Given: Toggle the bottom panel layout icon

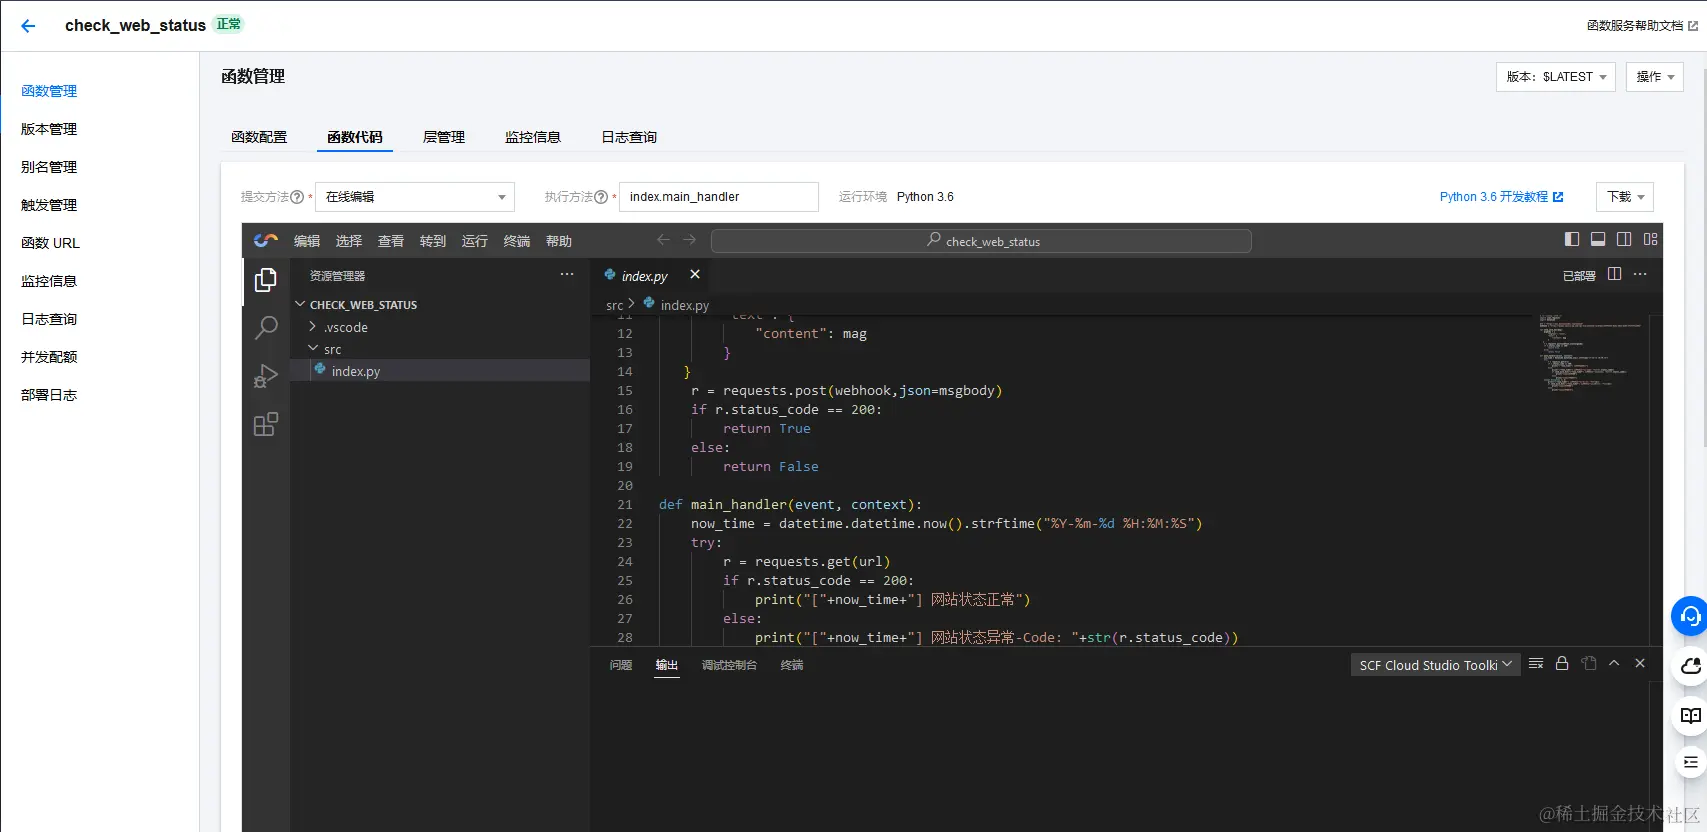Looking at the screenshot, I should pyautogui.click(x=1598, y=239).
